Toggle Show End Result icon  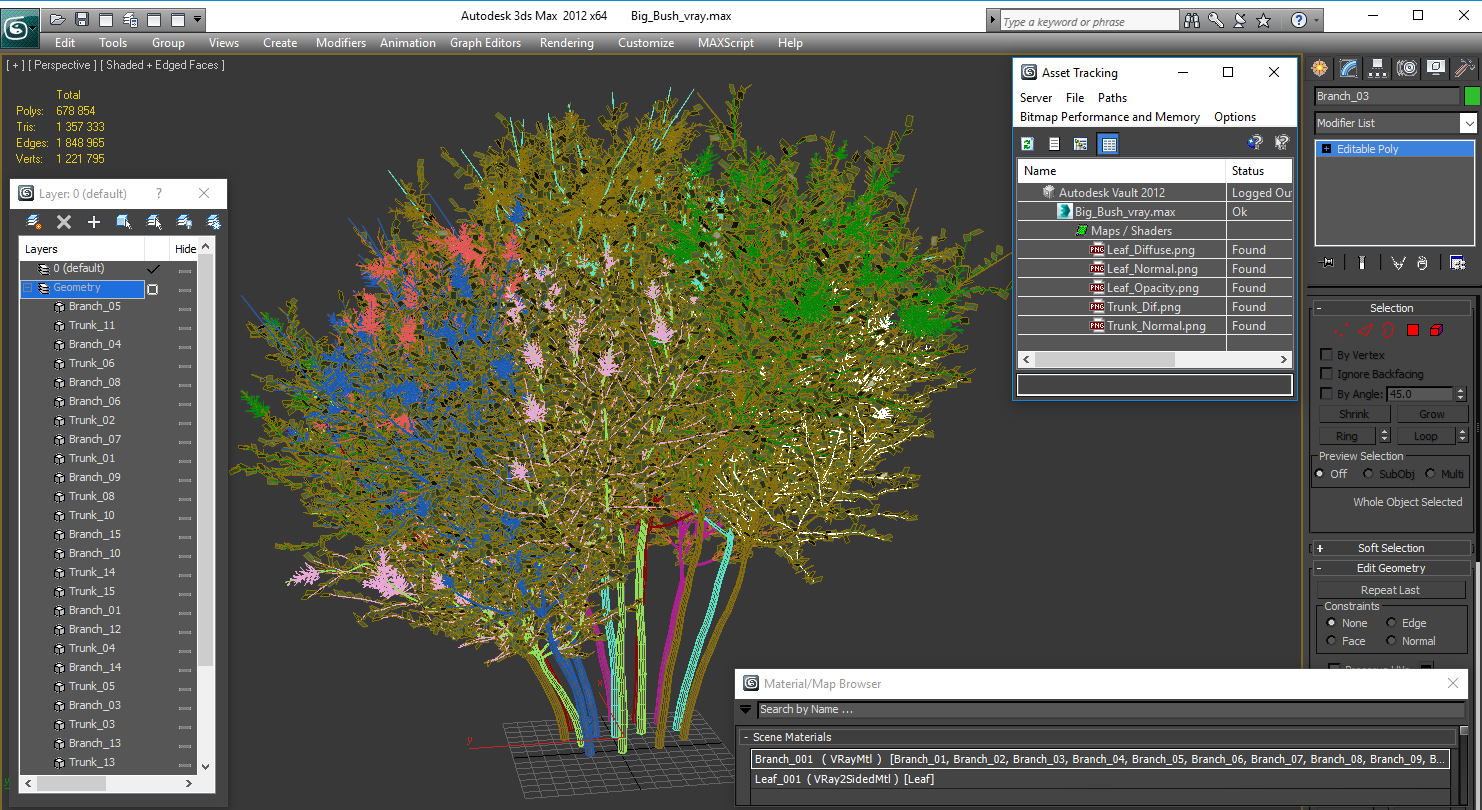pos(1362,262)
